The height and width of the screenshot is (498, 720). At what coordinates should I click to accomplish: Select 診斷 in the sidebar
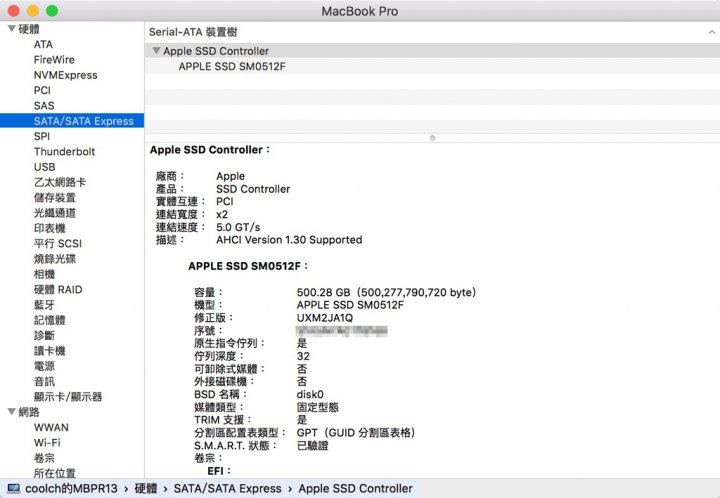(44, 336)
